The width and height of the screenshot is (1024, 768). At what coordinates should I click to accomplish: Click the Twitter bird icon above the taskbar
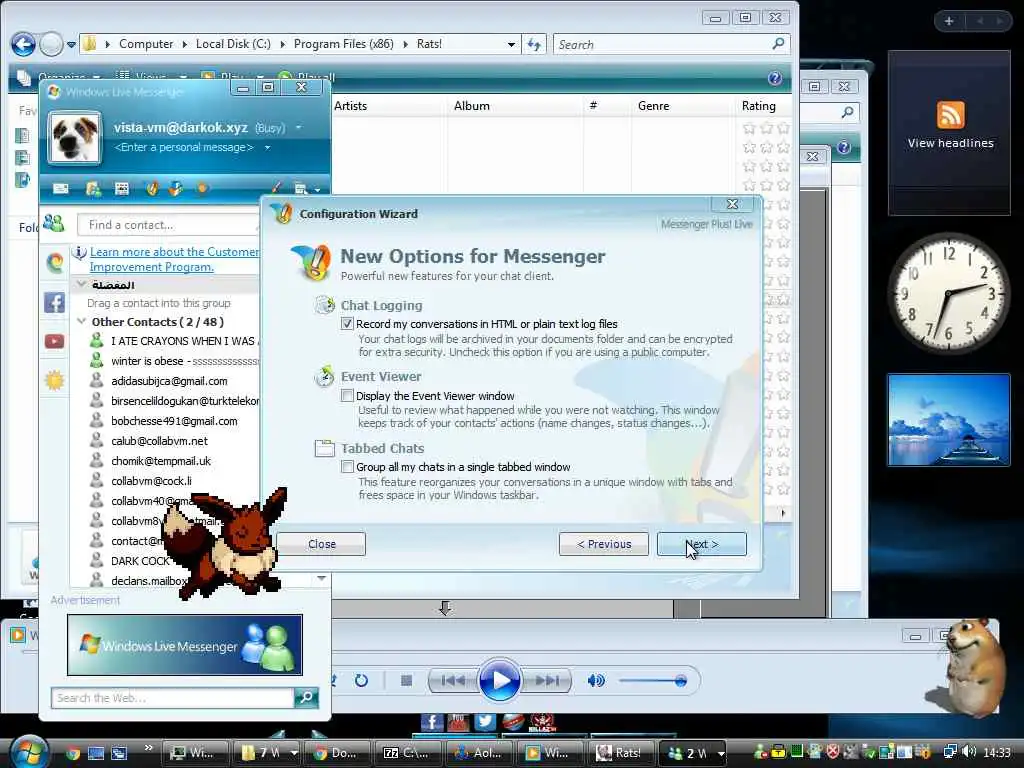coord(485,722)
